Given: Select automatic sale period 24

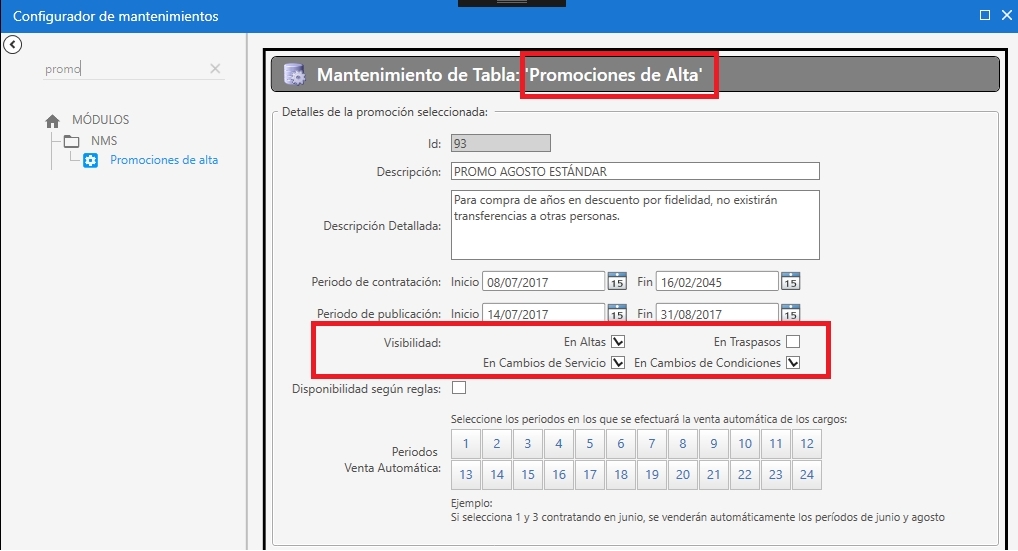Looking at the screenshot, I should (x=807, y=475).
